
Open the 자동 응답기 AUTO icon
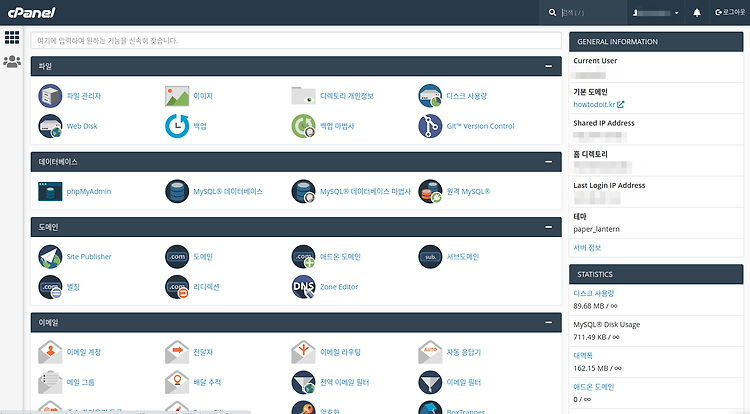coord(430,352)
